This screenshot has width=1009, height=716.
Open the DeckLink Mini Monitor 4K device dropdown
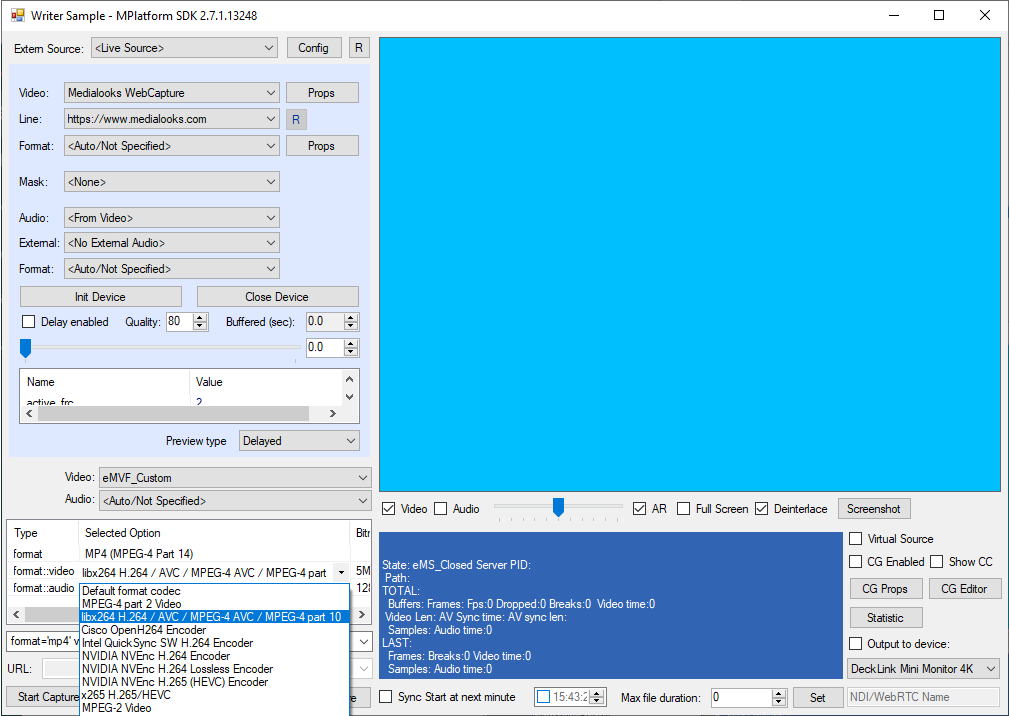coord(922,668)
